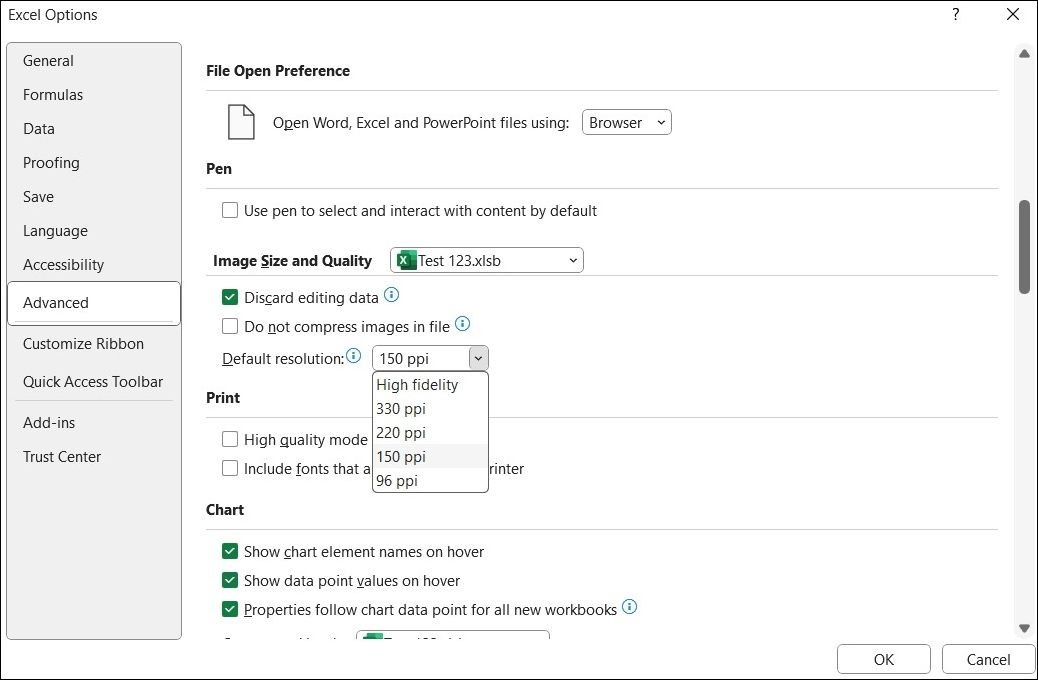
Task: Uncheck Discard editing data
Action: click(x=230, y=296)
